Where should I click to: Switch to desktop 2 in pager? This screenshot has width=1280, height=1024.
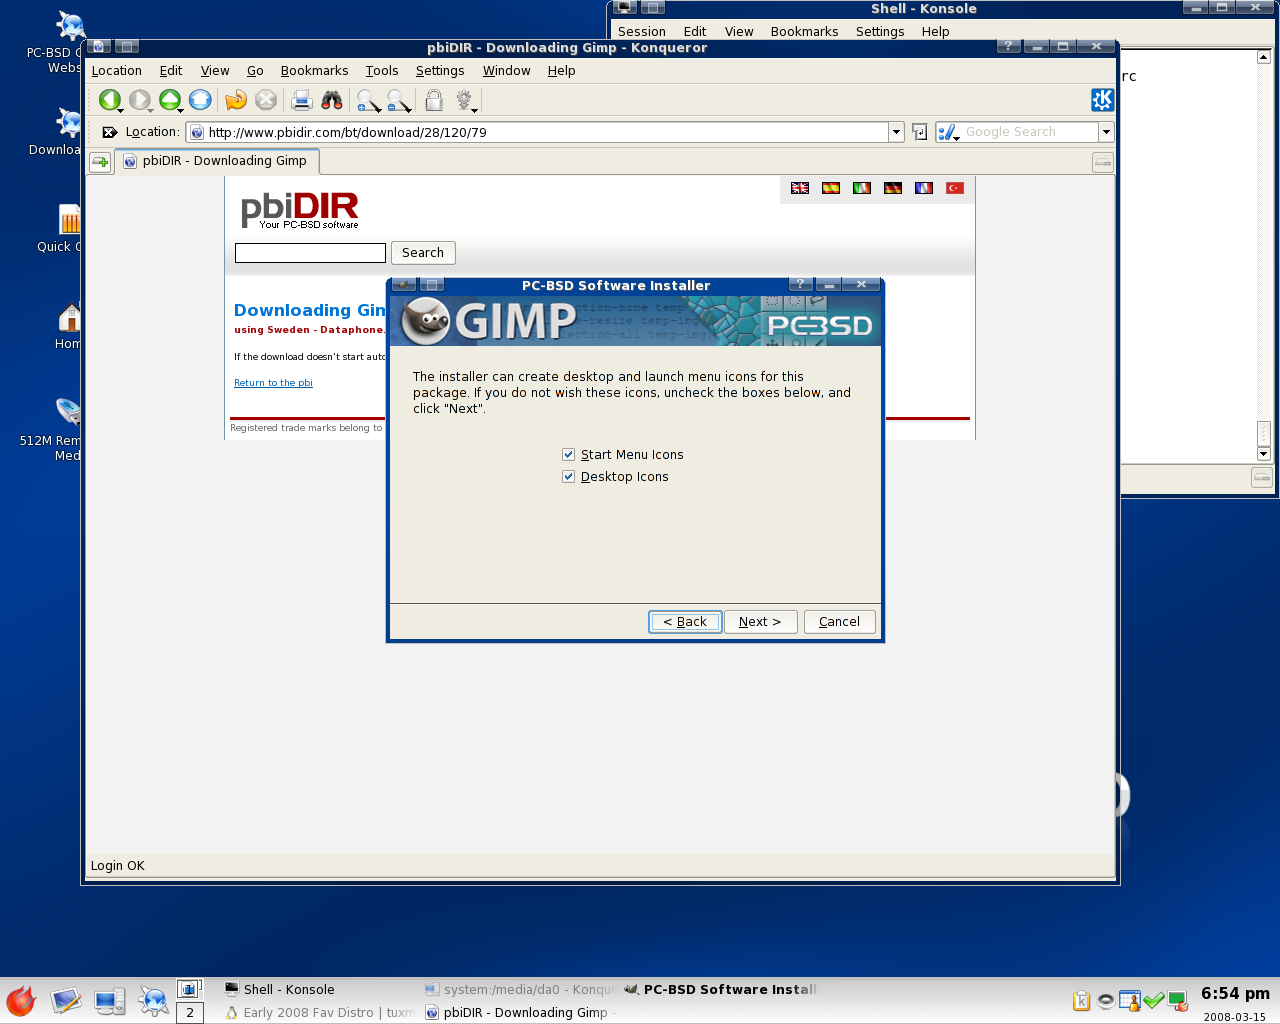pos(190,1013)
